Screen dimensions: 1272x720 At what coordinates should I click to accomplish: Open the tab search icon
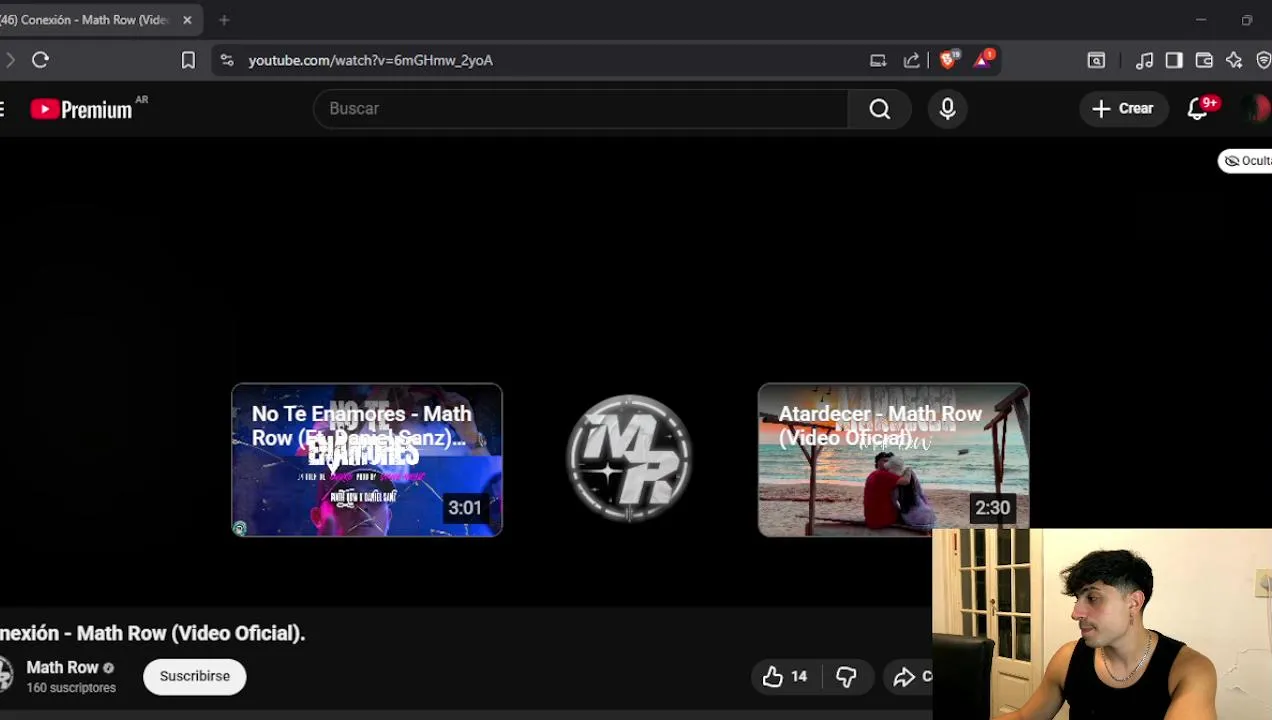1096,60
